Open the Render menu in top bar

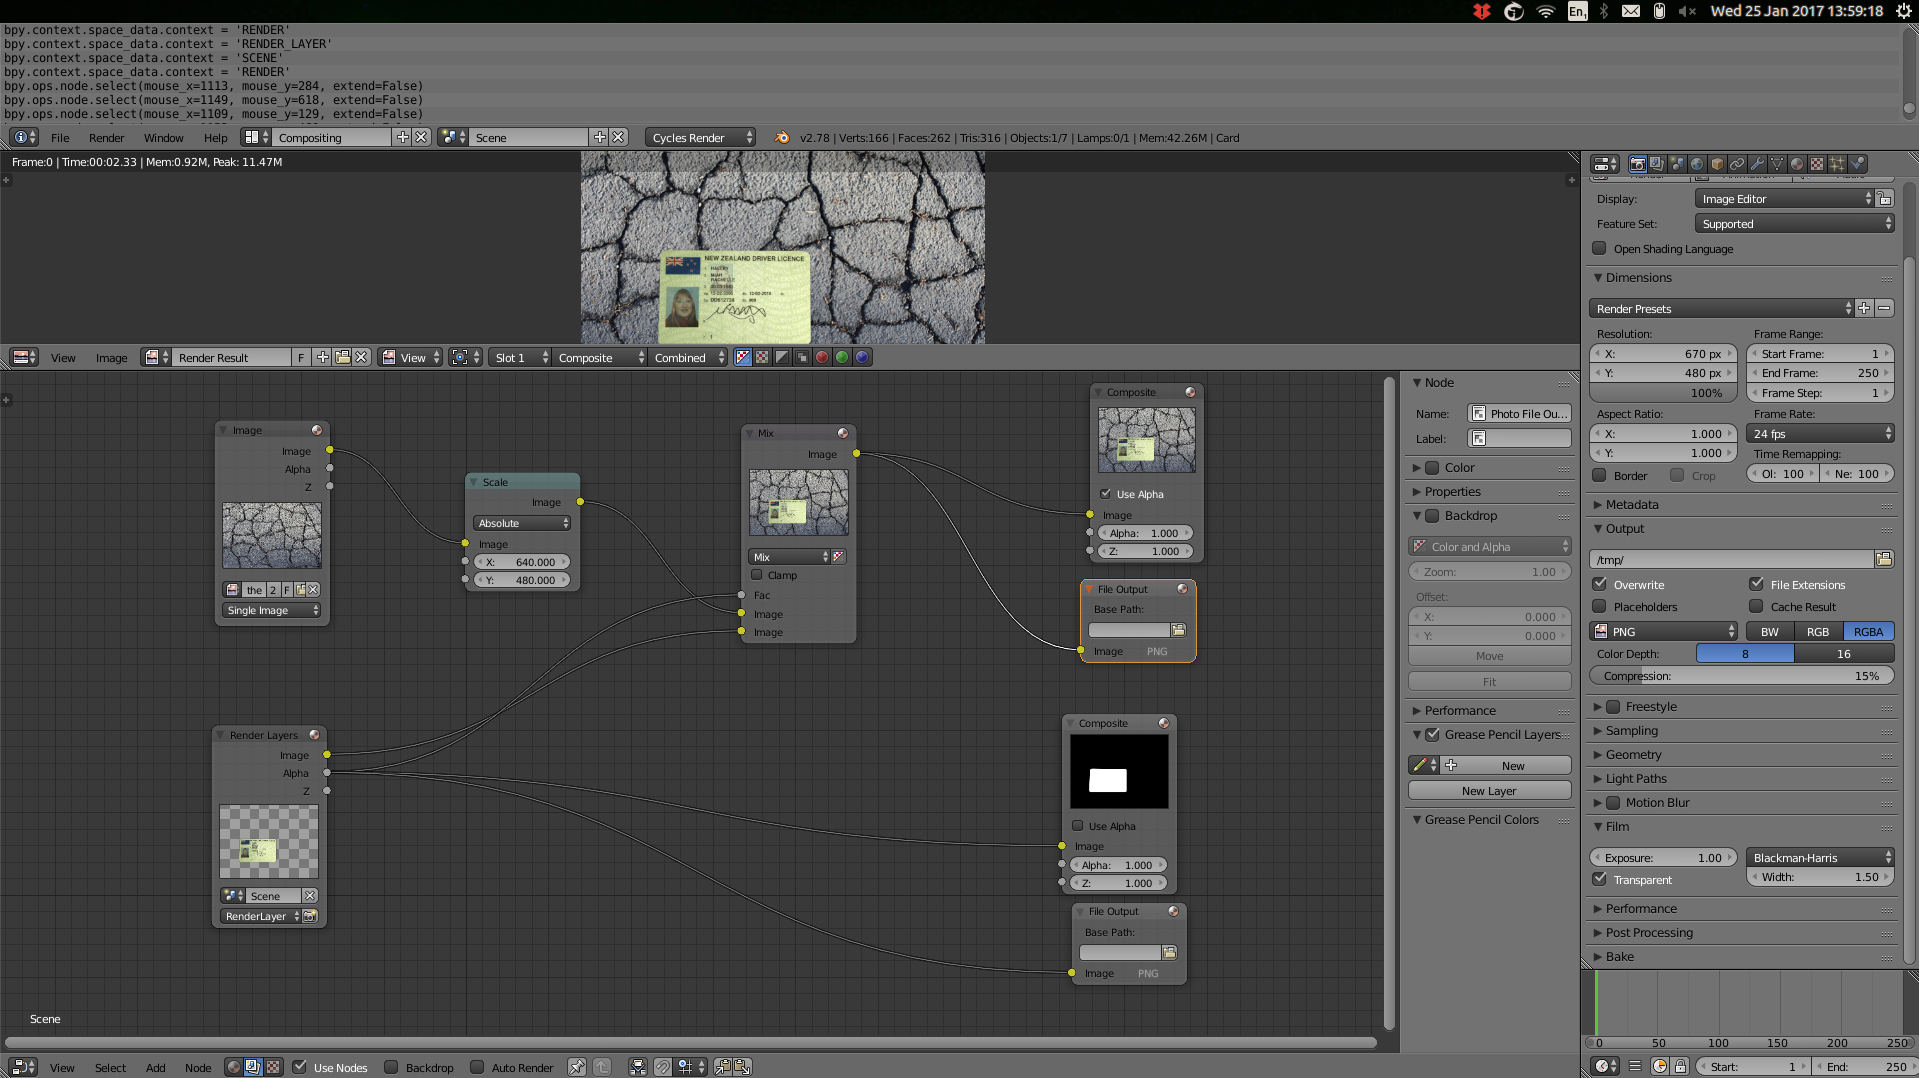click(x=106, y=138)
